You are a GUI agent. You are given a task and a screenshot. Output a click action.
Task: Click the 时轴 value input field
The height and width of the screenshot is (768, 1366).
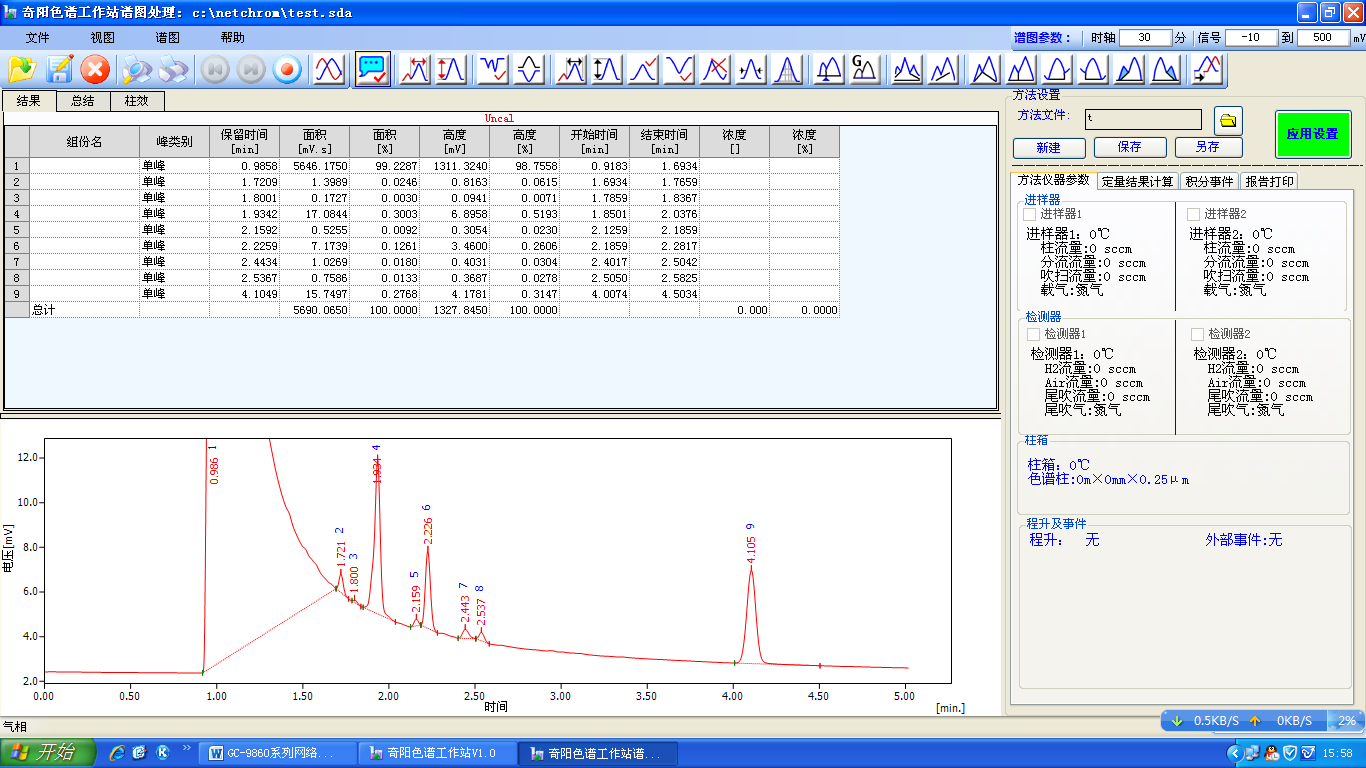[x=1145, y=38]
